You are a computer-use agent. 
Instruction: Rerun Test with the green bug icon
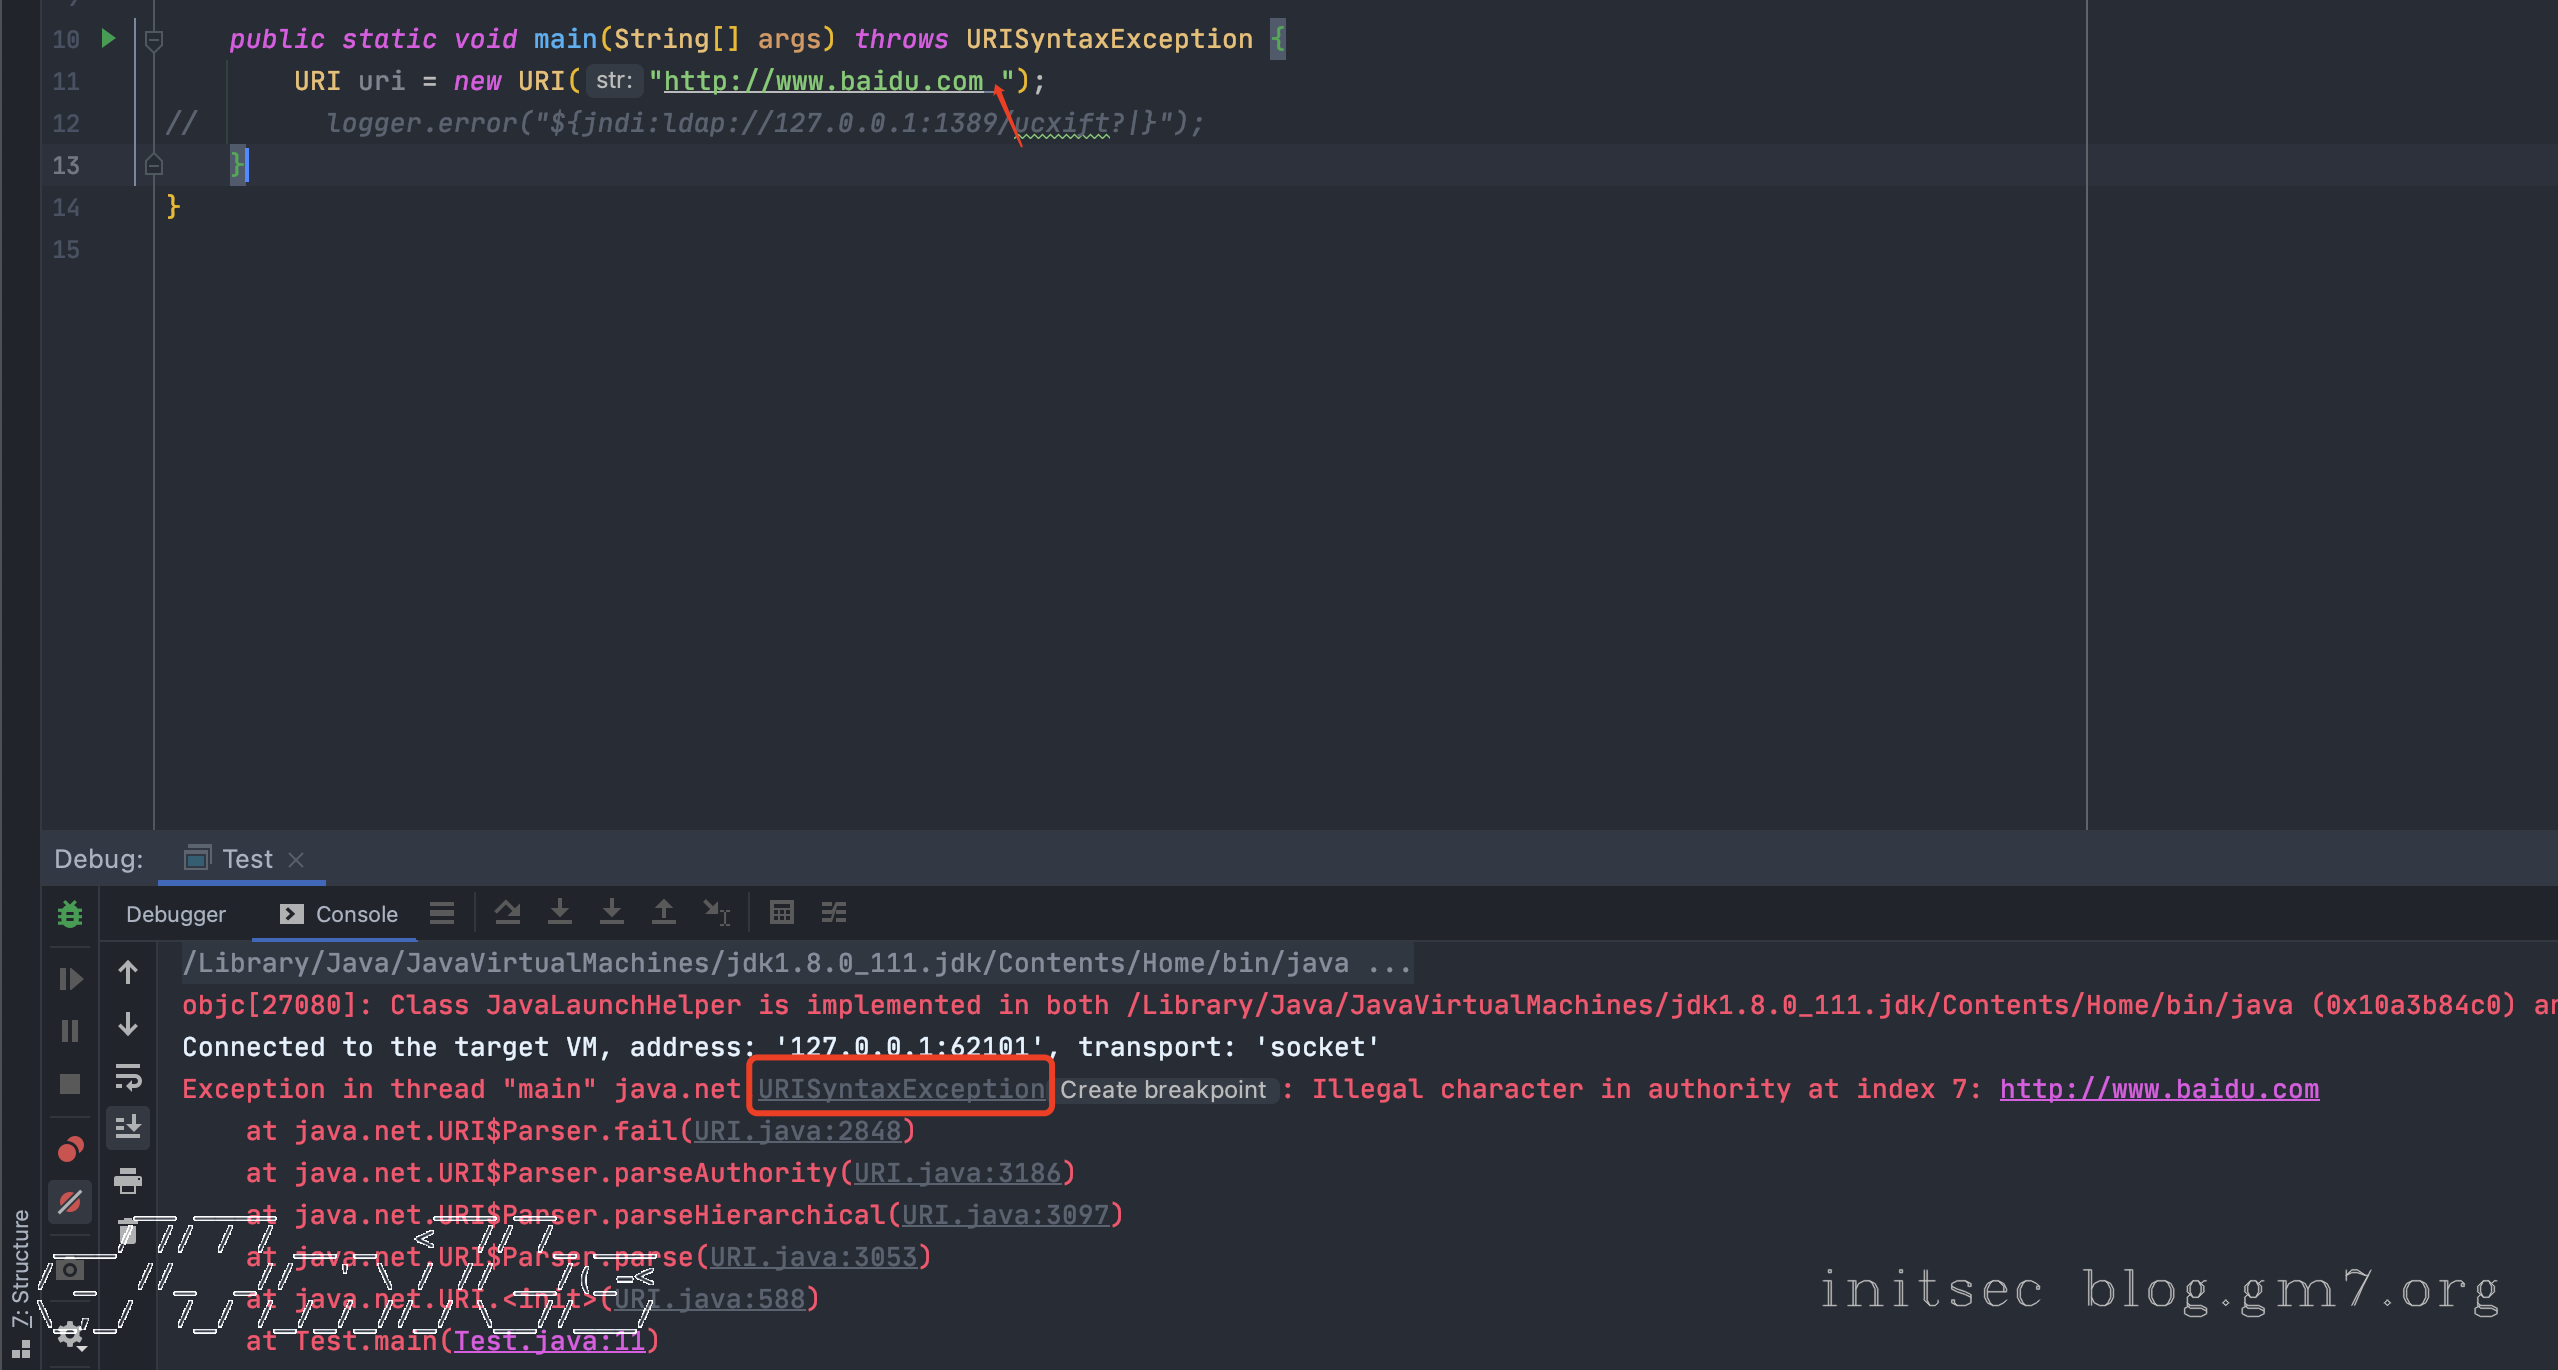[70, 914]
